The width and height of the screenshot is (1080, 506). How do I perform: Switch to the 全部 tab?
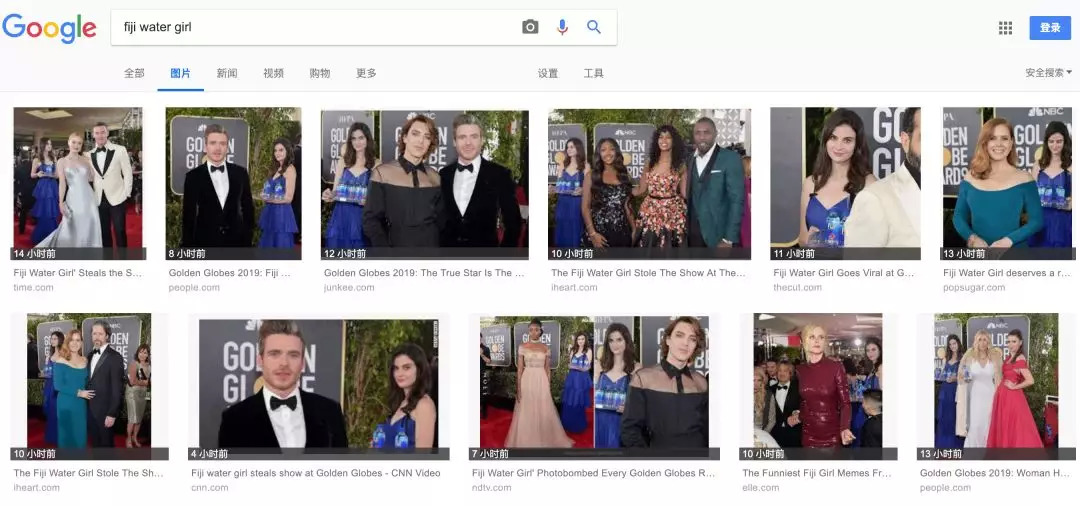coord(134,73)
